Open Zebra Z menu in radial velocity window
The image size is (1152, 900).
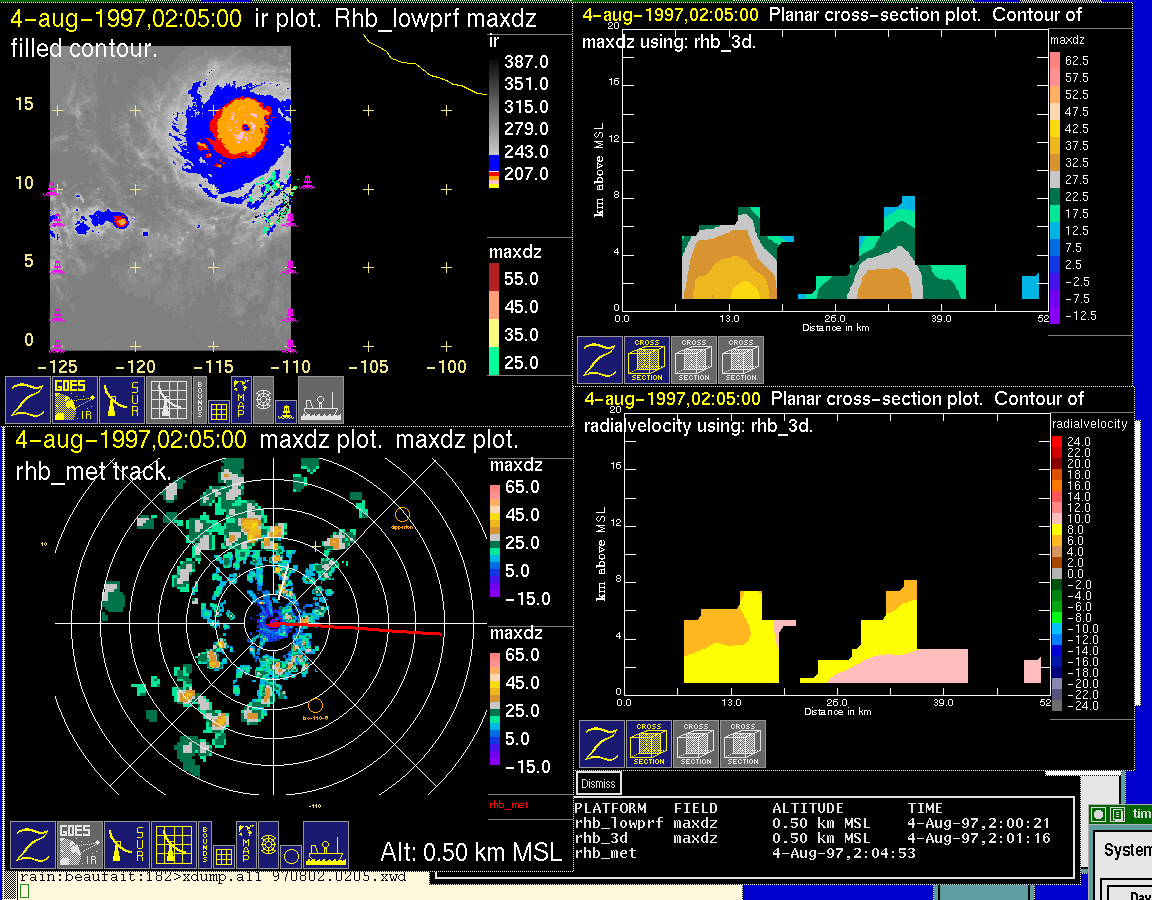click(601, 744)
